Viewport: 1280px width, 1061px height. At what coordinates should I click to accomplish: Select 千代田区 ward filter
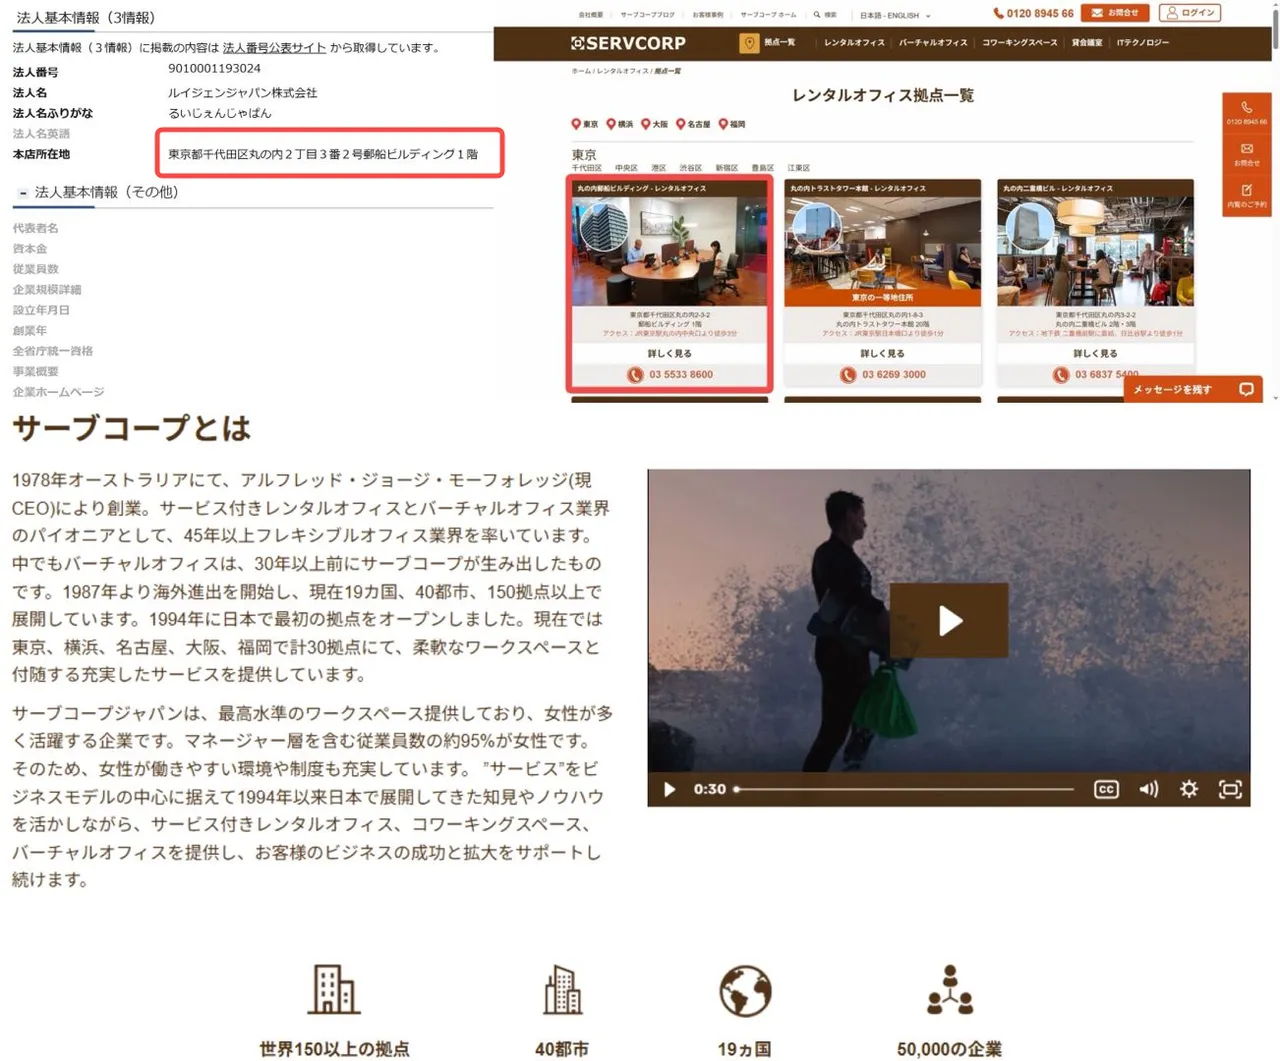pyautogui.click(x=586, y=168)
